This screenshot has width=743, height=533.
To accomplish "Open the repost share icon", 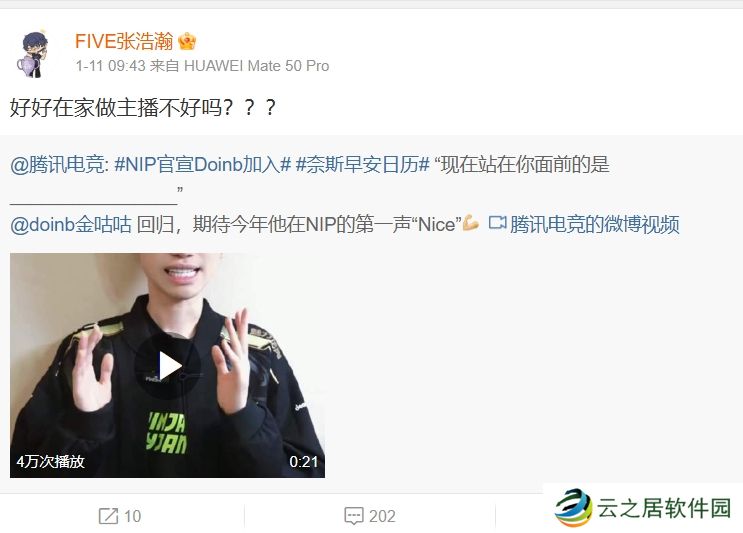I will (108, 516).
